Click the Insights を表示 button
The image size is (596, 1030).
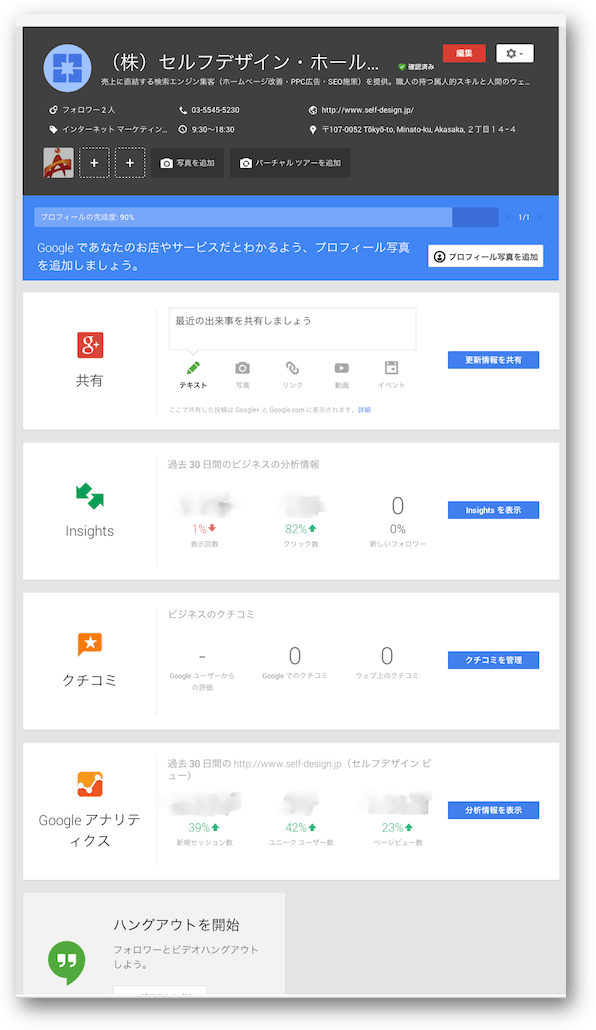493,510
